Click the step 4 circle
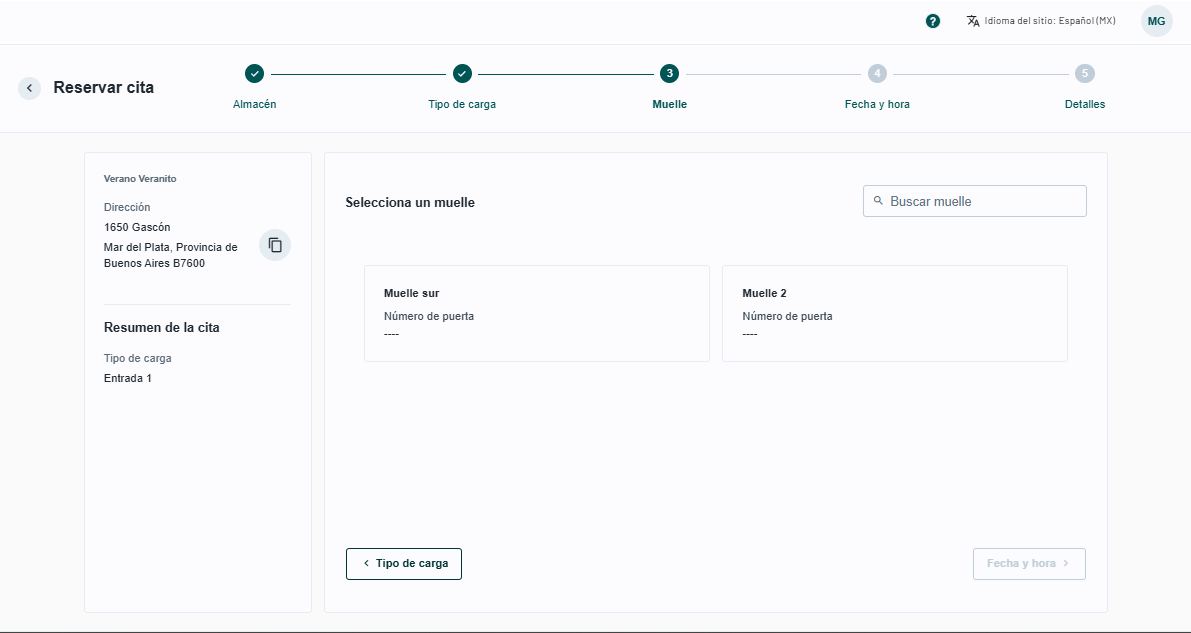The height and width of the screenshot is (633, 1191). [x=877, y=73]
